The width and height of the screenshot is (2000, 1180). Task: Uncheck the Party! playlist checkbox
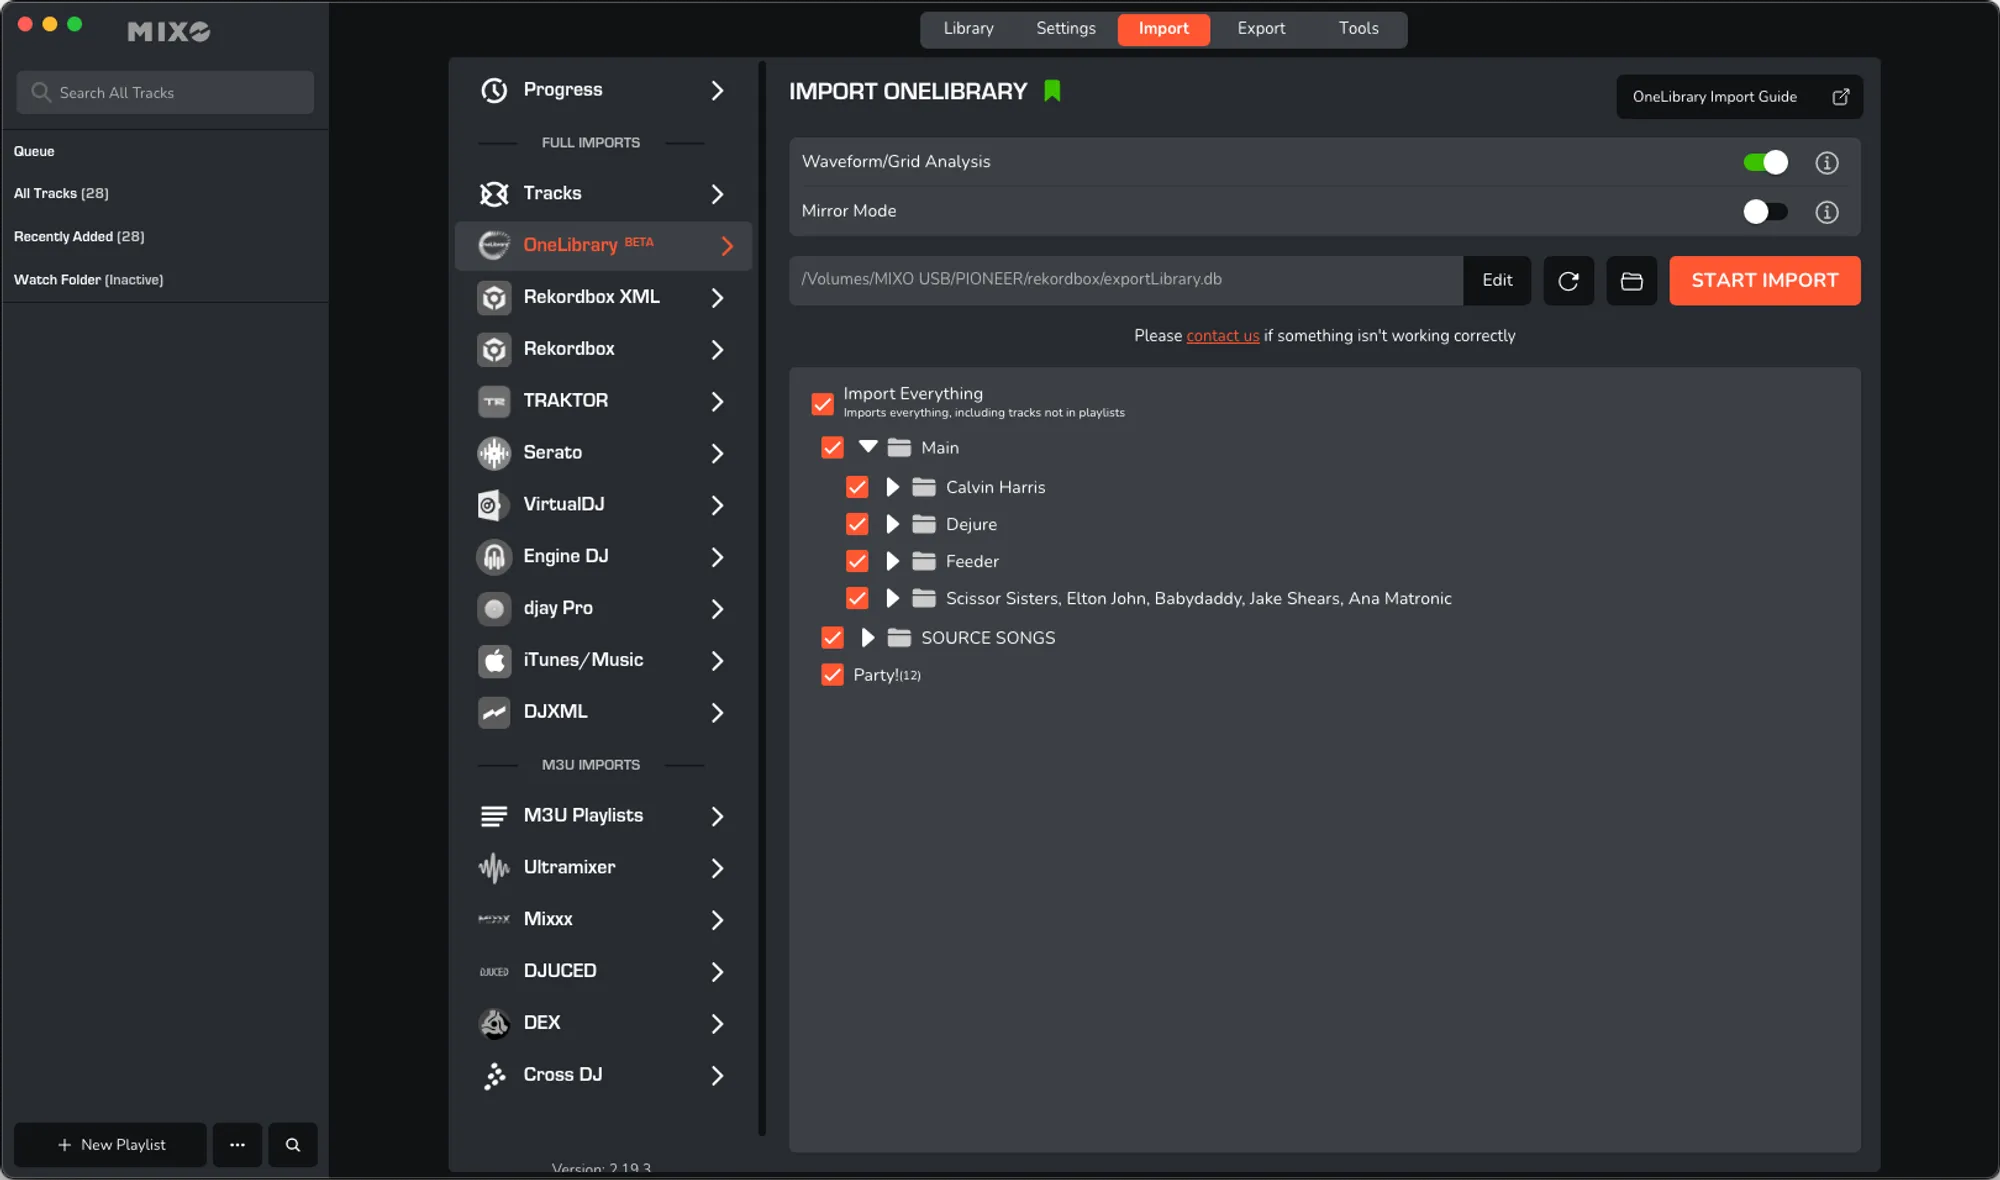coord(832,675)
